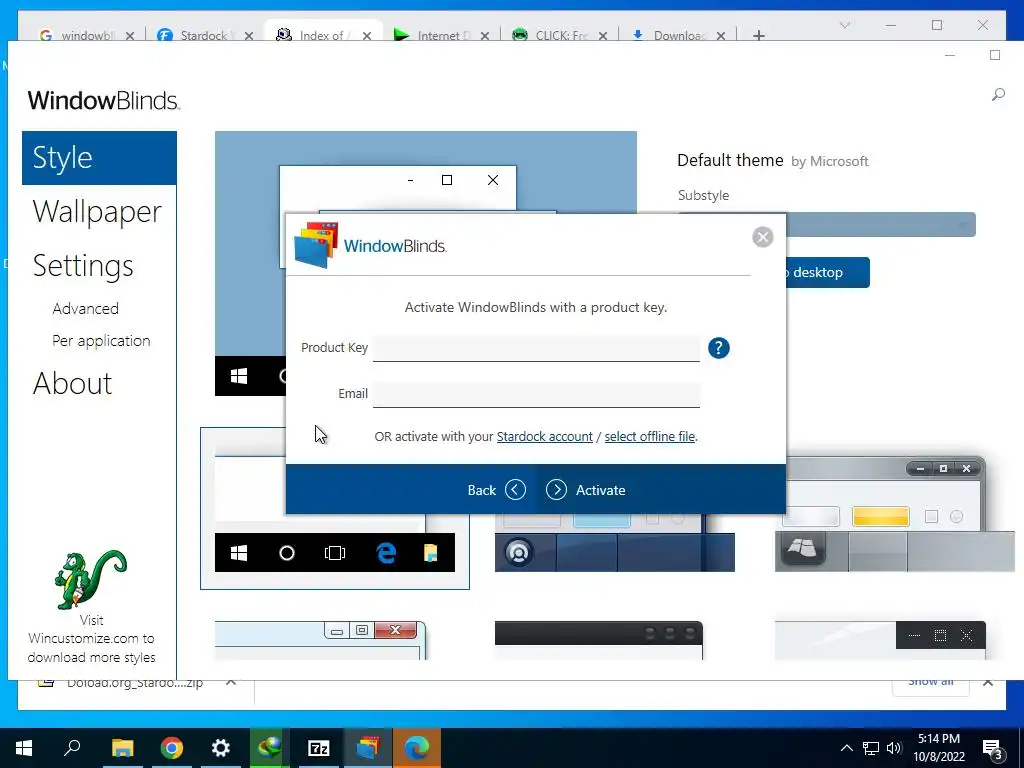The width and height of the screenshot is (1024, 768).
Task: Close the WindowBlinds activation dialog
Action: 762,236
